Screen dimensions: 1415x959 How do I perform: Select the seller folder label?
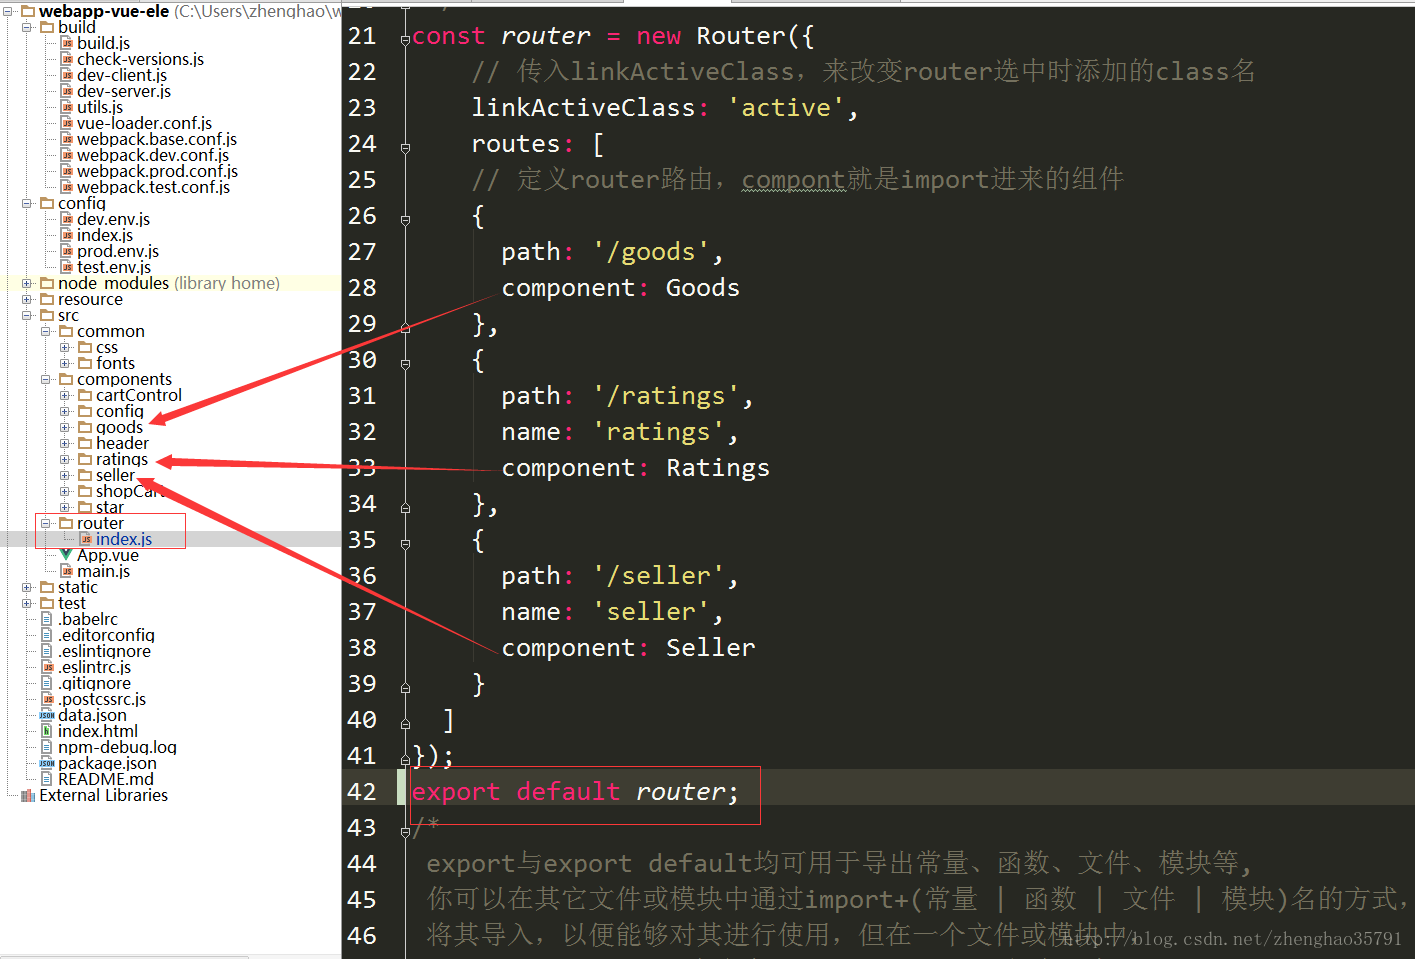pyautogui.click(x=115, y=475)
